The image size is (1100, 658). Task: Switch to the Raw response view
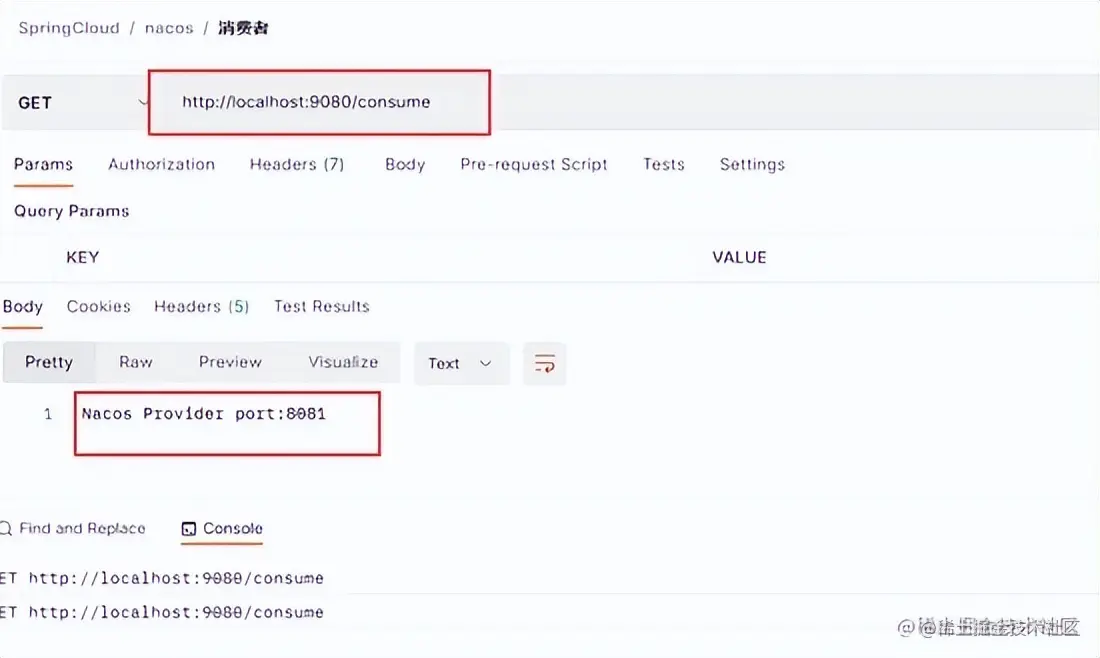tap(135, 362)
